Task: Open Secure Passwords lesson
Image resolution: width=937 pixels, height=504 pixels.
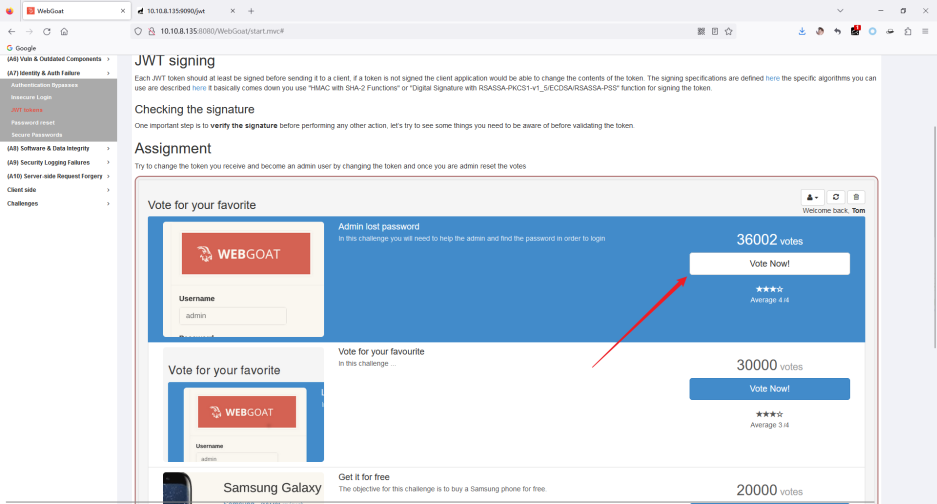Action: 36,135
